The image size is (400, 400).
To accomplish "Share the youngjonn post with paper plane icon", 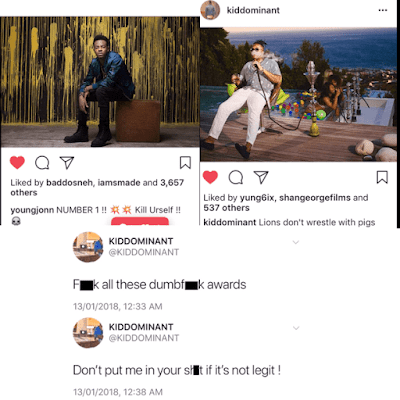I will click(67, 162).
